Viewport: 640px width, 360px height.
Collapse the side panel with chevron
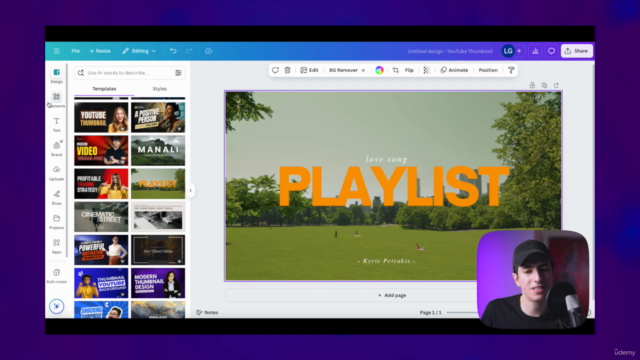pyautogui.click(x=190, y=190)
